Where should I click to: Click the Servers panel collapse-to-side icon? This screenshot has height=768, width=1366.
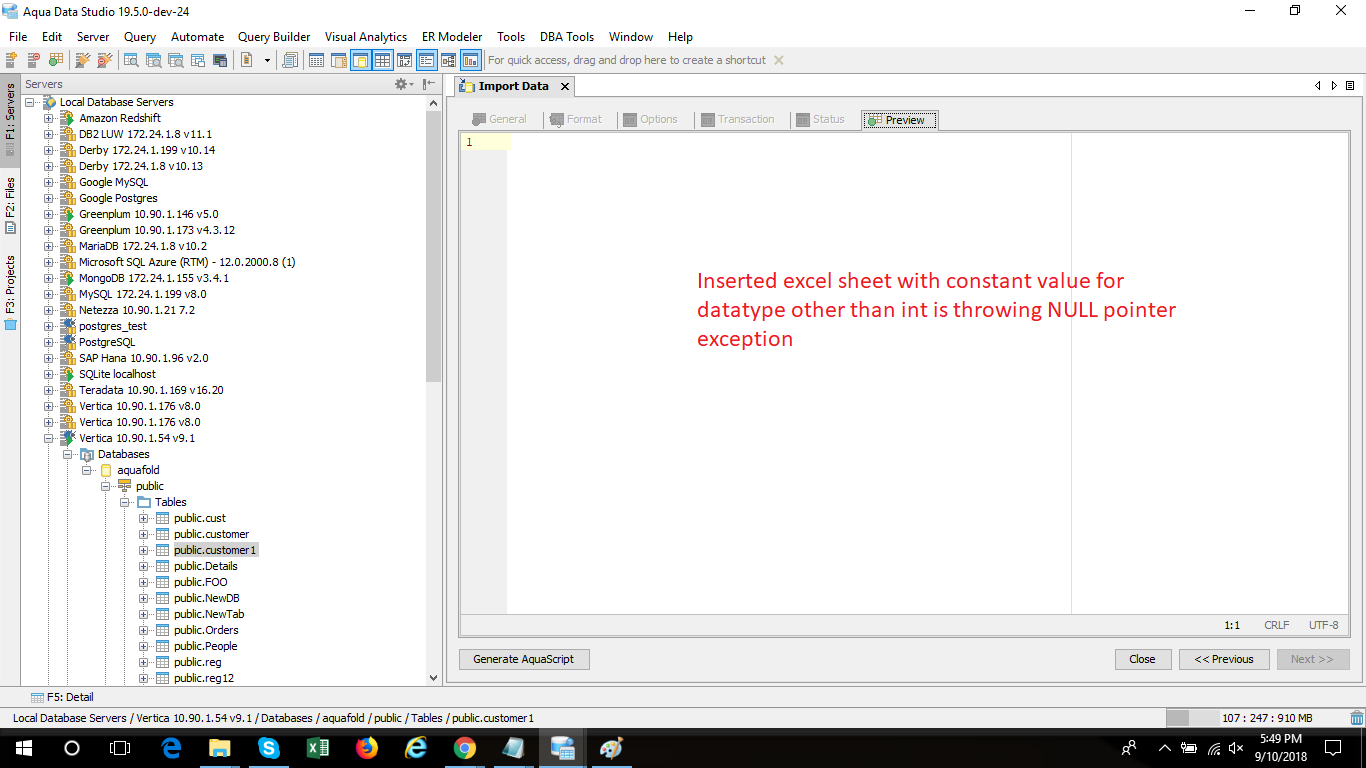pyautogui.click(x=429, y=85)
